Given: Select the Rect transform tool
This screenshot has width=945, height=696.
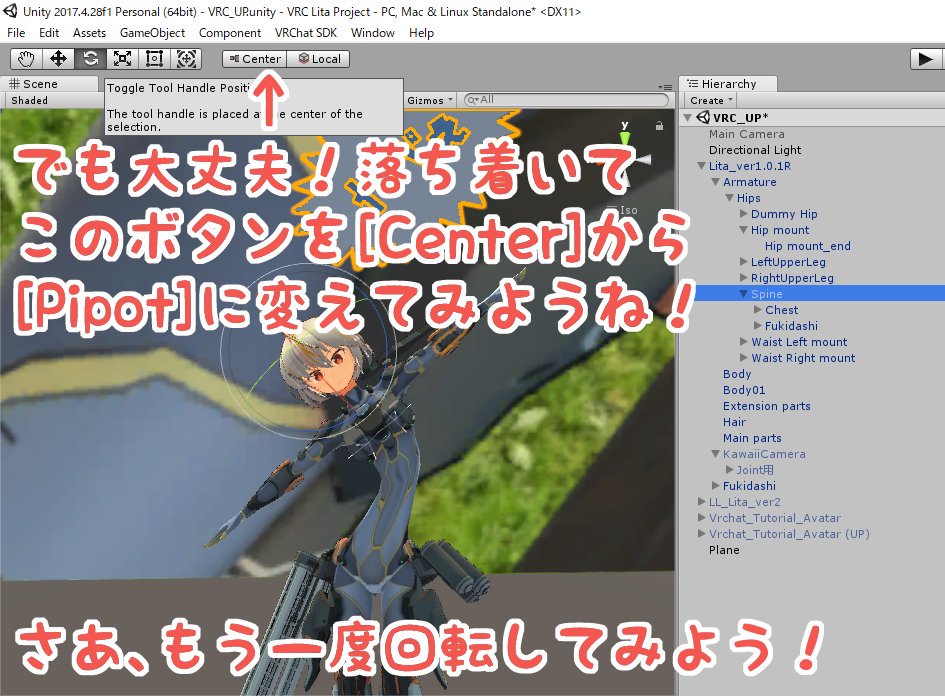Looking at the screenshot, I should [x=154, y=58].
